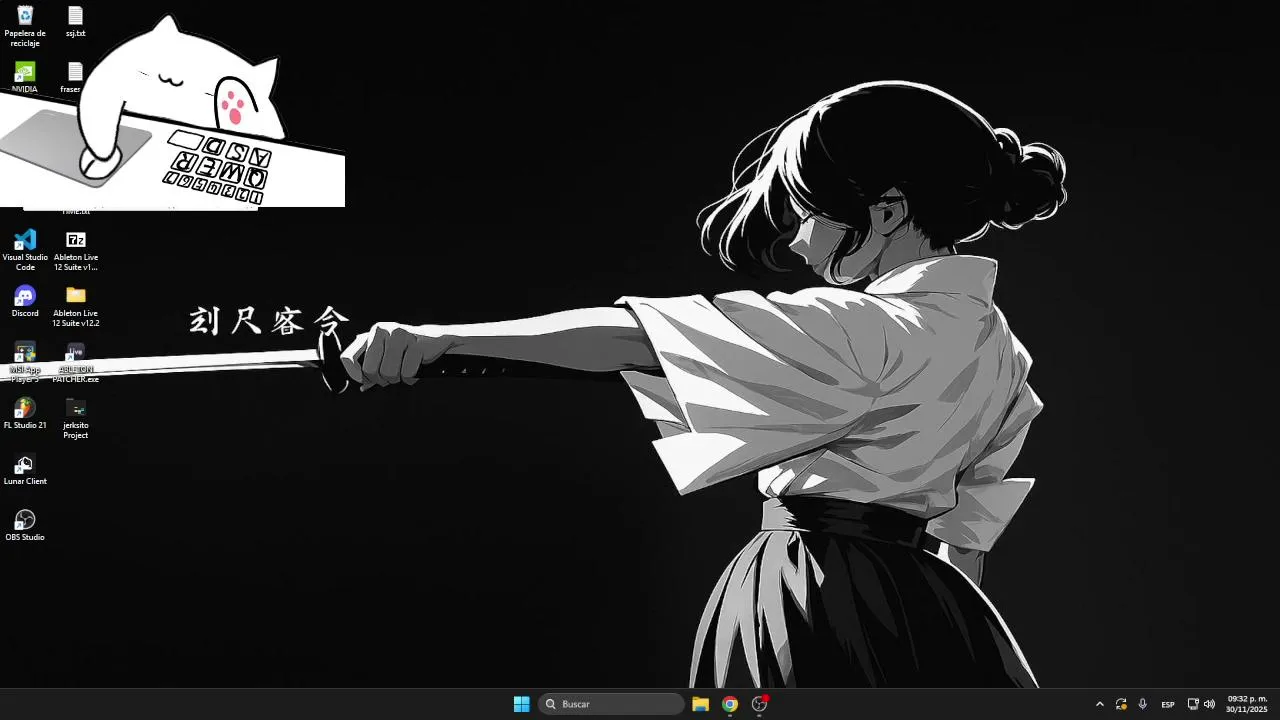Viewport: 1280px width, 720px height.
Task: Expand the hidden system tray icons chevron
Action: point(1100,704)
